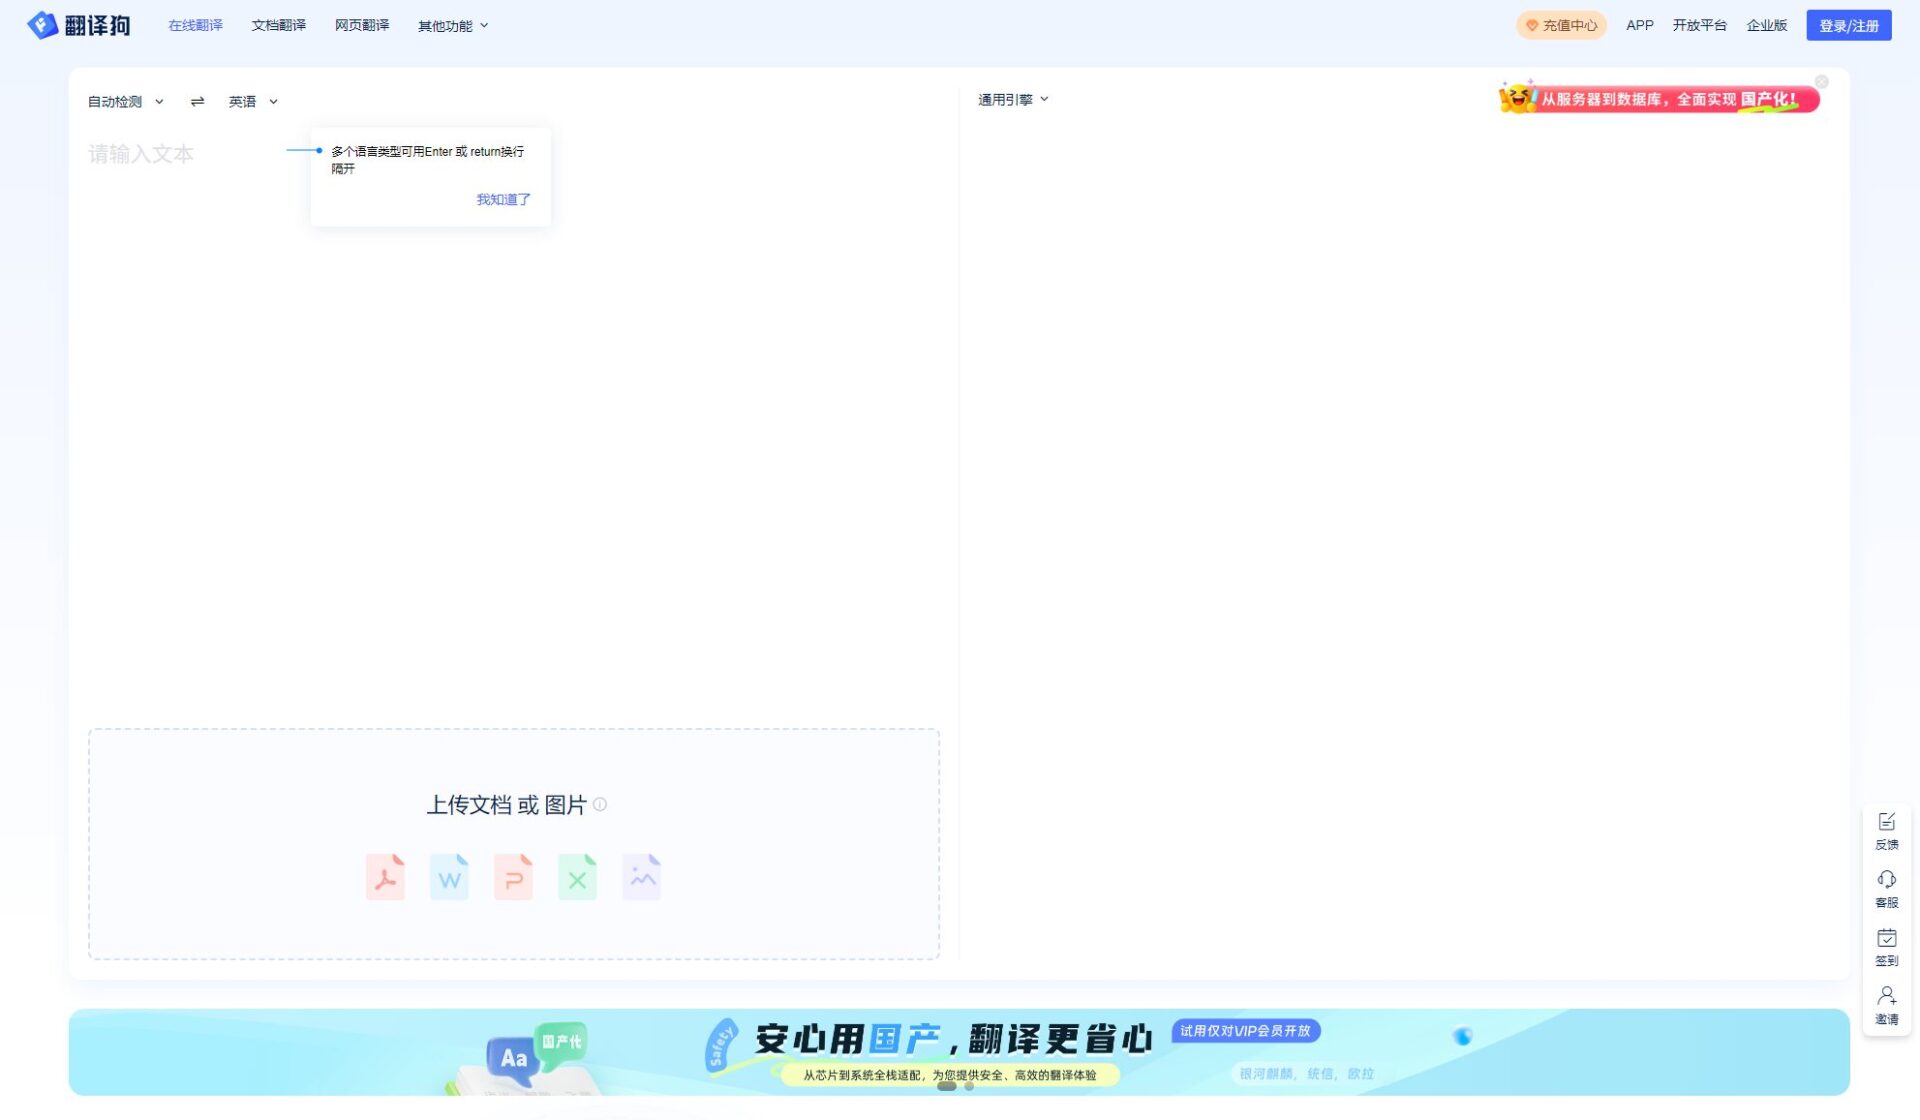Viewport: 1920px width, 1120px height.
Task: Select the Excel upload format icon
Action: pos(577,876)
